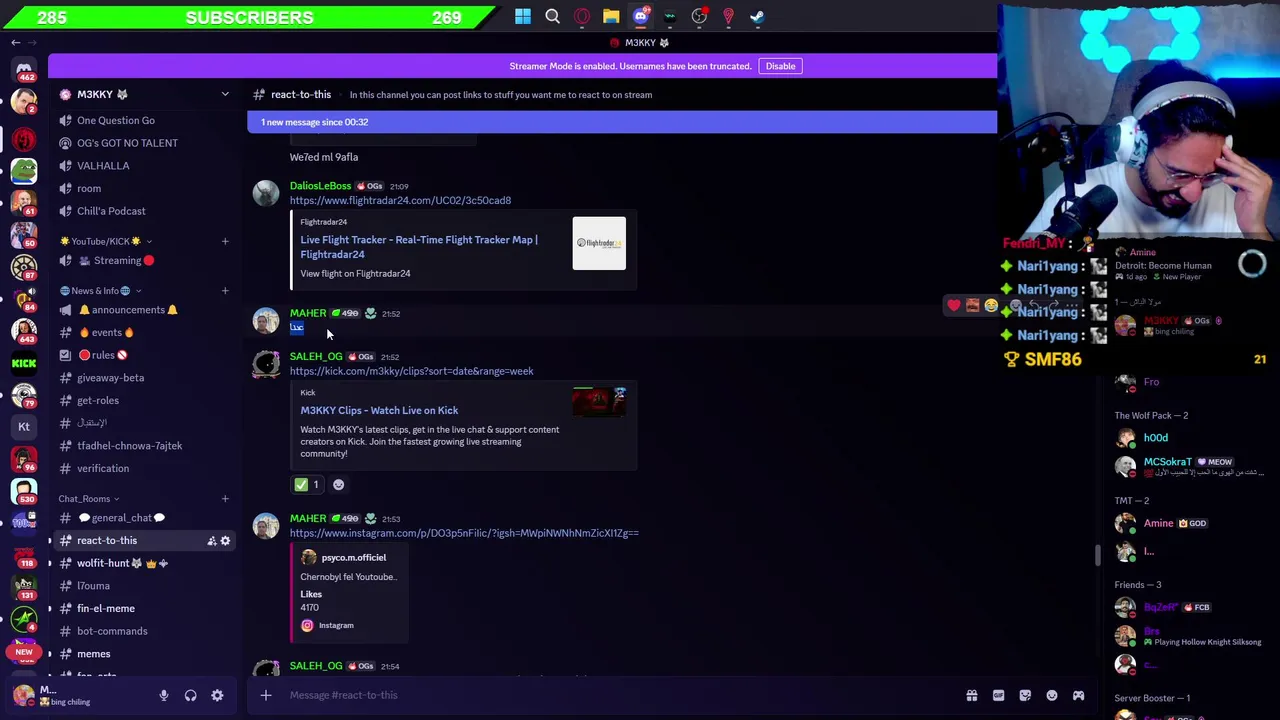Open the flightradar24.com link
The width and height of the screenshot is (1280, 720).
[400, 200]
